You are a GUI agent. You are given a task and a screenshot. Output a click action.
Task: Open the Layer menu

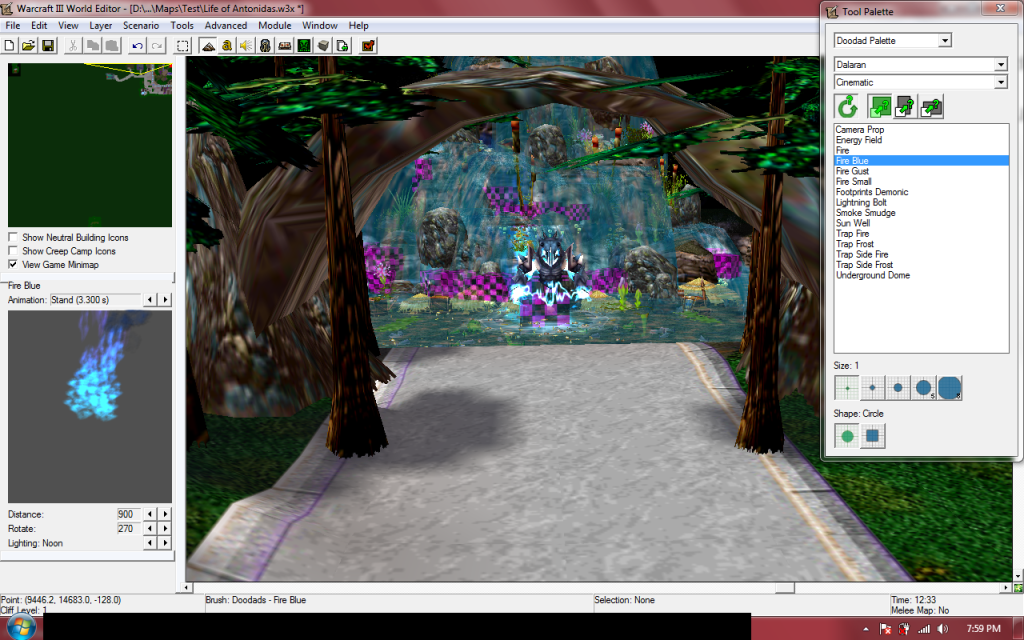click(101, 25)
